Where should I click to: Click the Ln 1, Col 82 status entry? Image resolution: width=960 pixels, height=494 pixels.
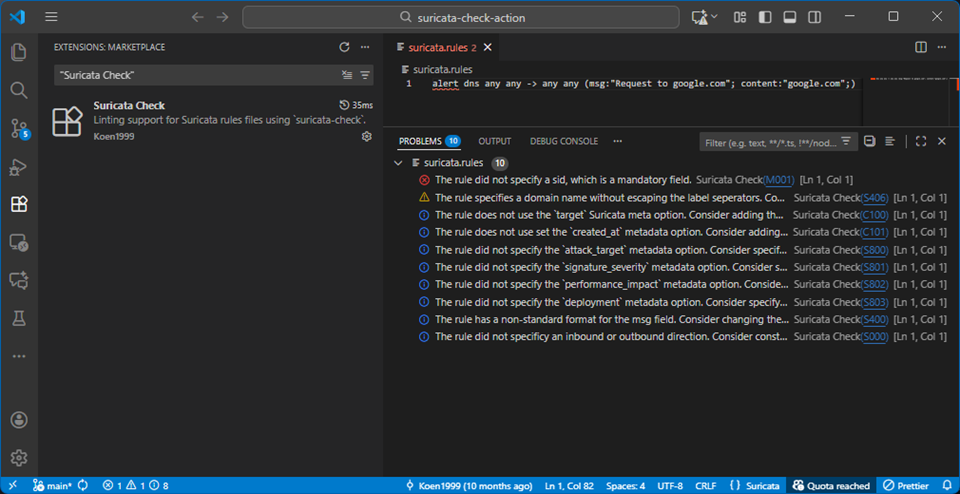click(569, 485)
